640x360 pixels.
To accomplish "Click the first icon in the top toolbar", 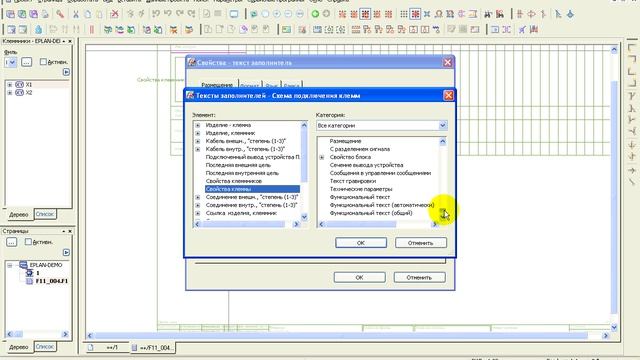I will [11, 14].
